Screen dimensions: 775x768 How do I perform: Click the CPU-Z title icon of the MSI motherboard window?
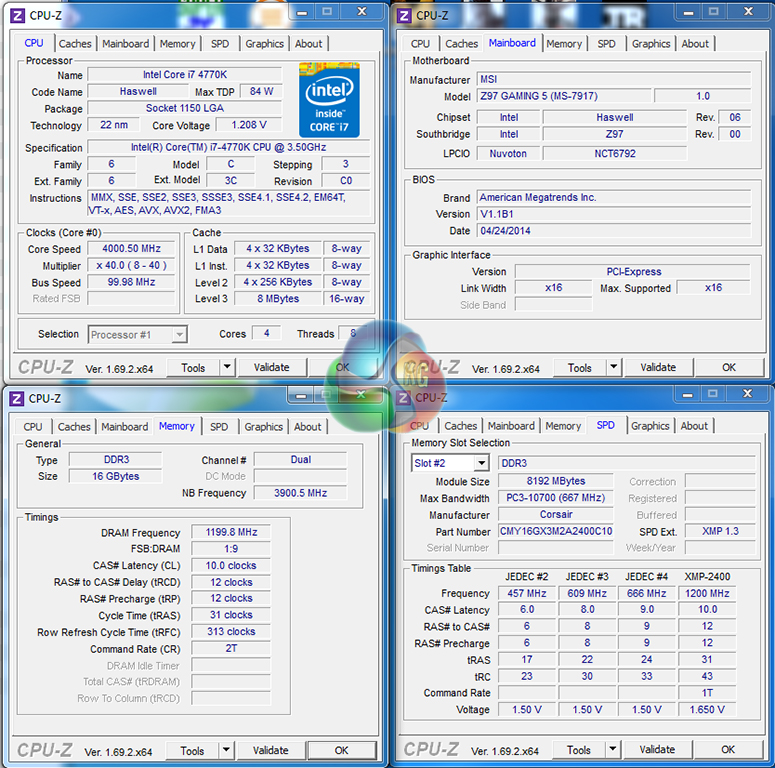tap(404, 15)
